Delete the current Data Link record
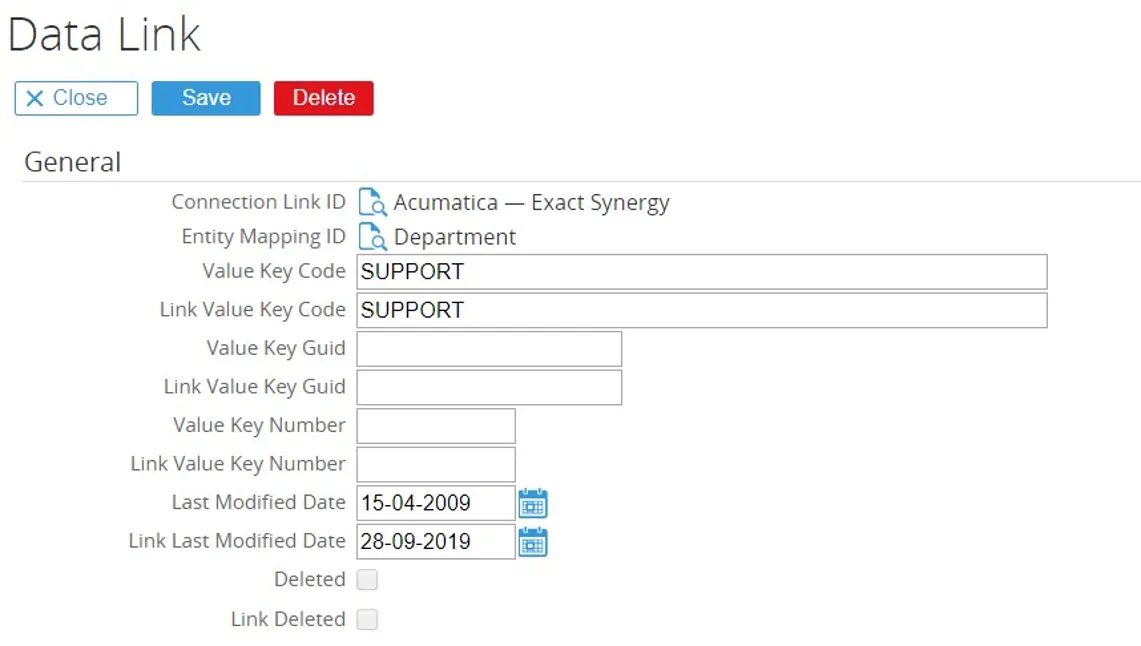Screen dimensions: 1141x646 tap(322, 97)
